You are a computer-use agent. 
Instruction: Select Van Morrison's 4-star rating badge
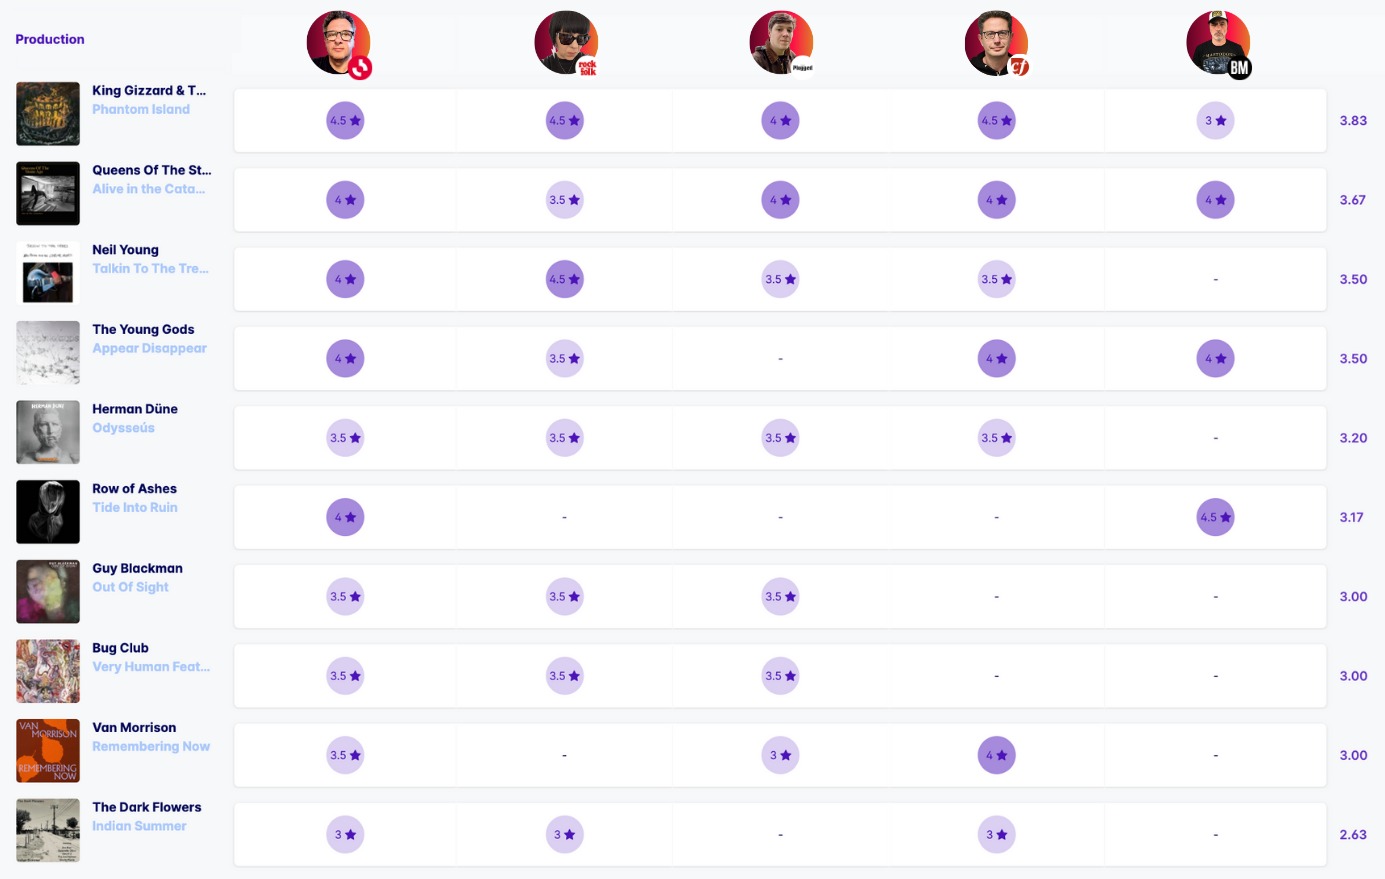point(996,756)
